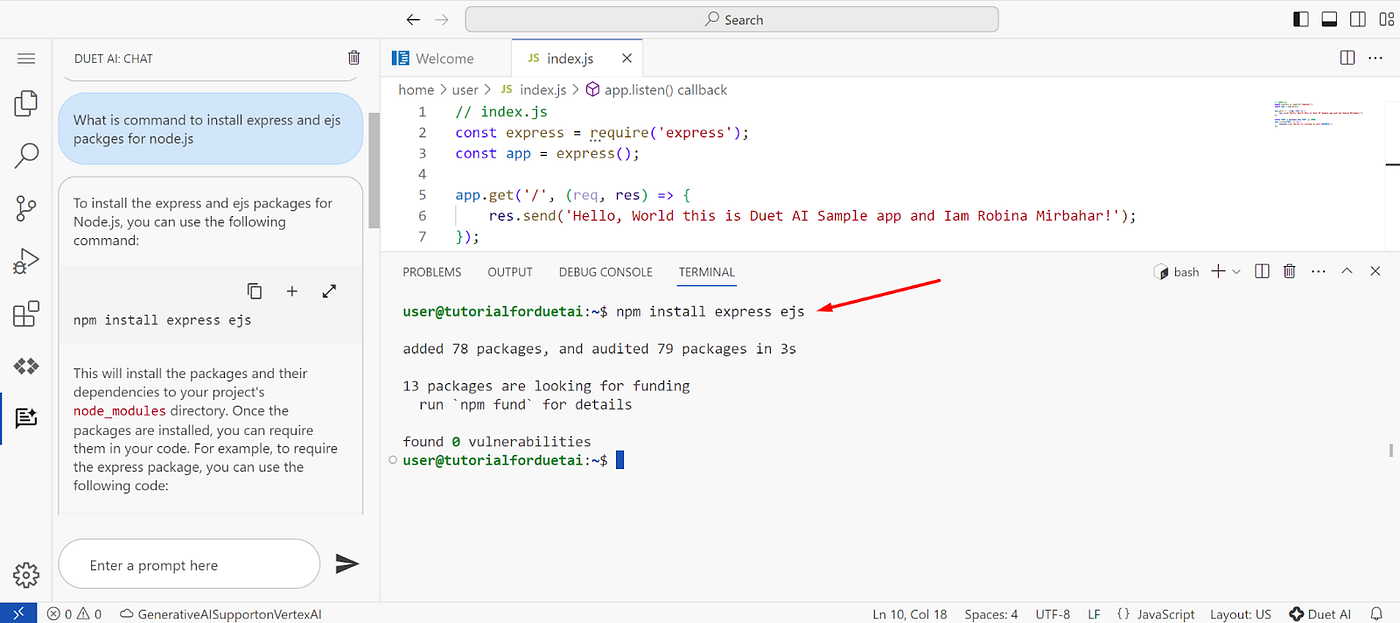Viewport: 1400px width, 623px height.
Task: Open editor More Actions ellipsis
Action: tap(1376, 58)
